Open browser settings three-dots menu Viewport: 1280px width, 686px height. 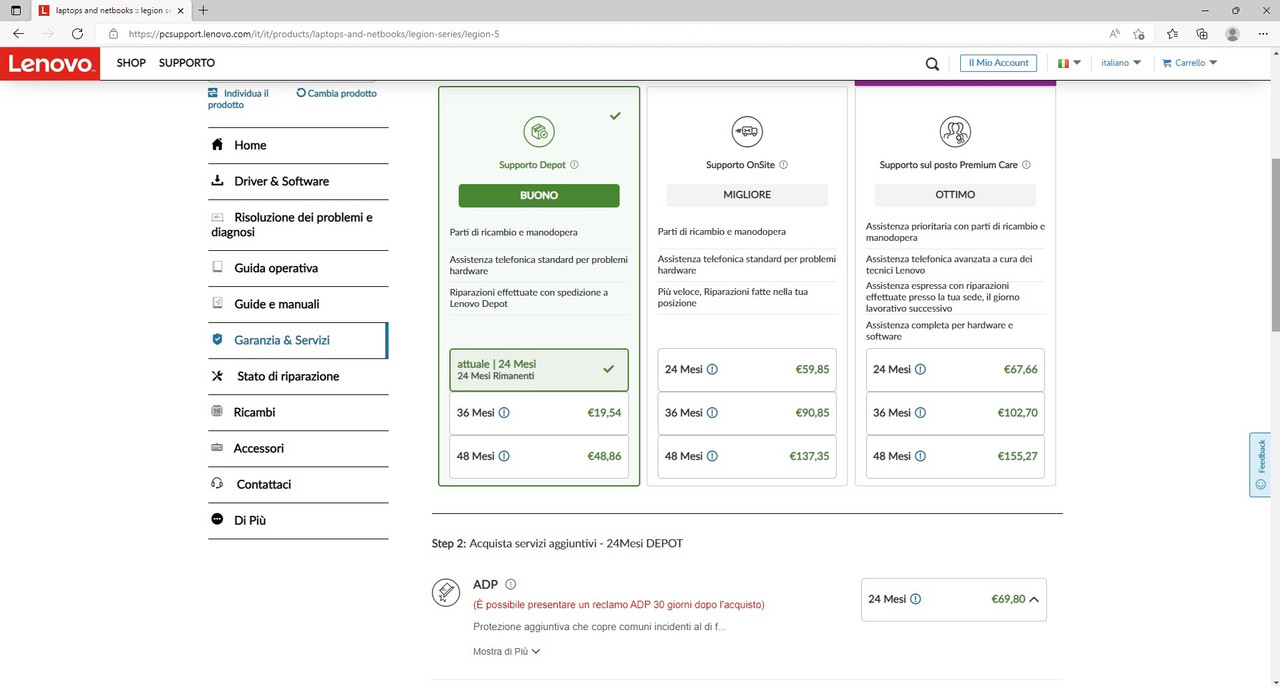[1262, 33]
